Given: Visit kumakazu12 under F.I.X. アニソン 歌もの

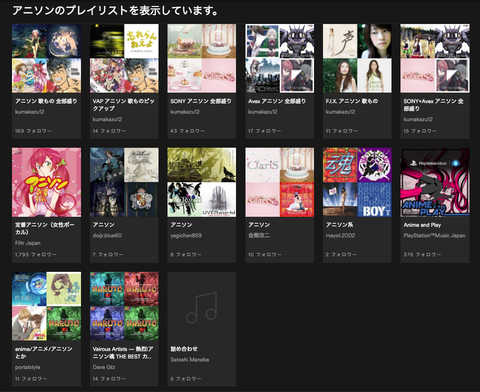Looking at the screenshot, I should point(340,112).
